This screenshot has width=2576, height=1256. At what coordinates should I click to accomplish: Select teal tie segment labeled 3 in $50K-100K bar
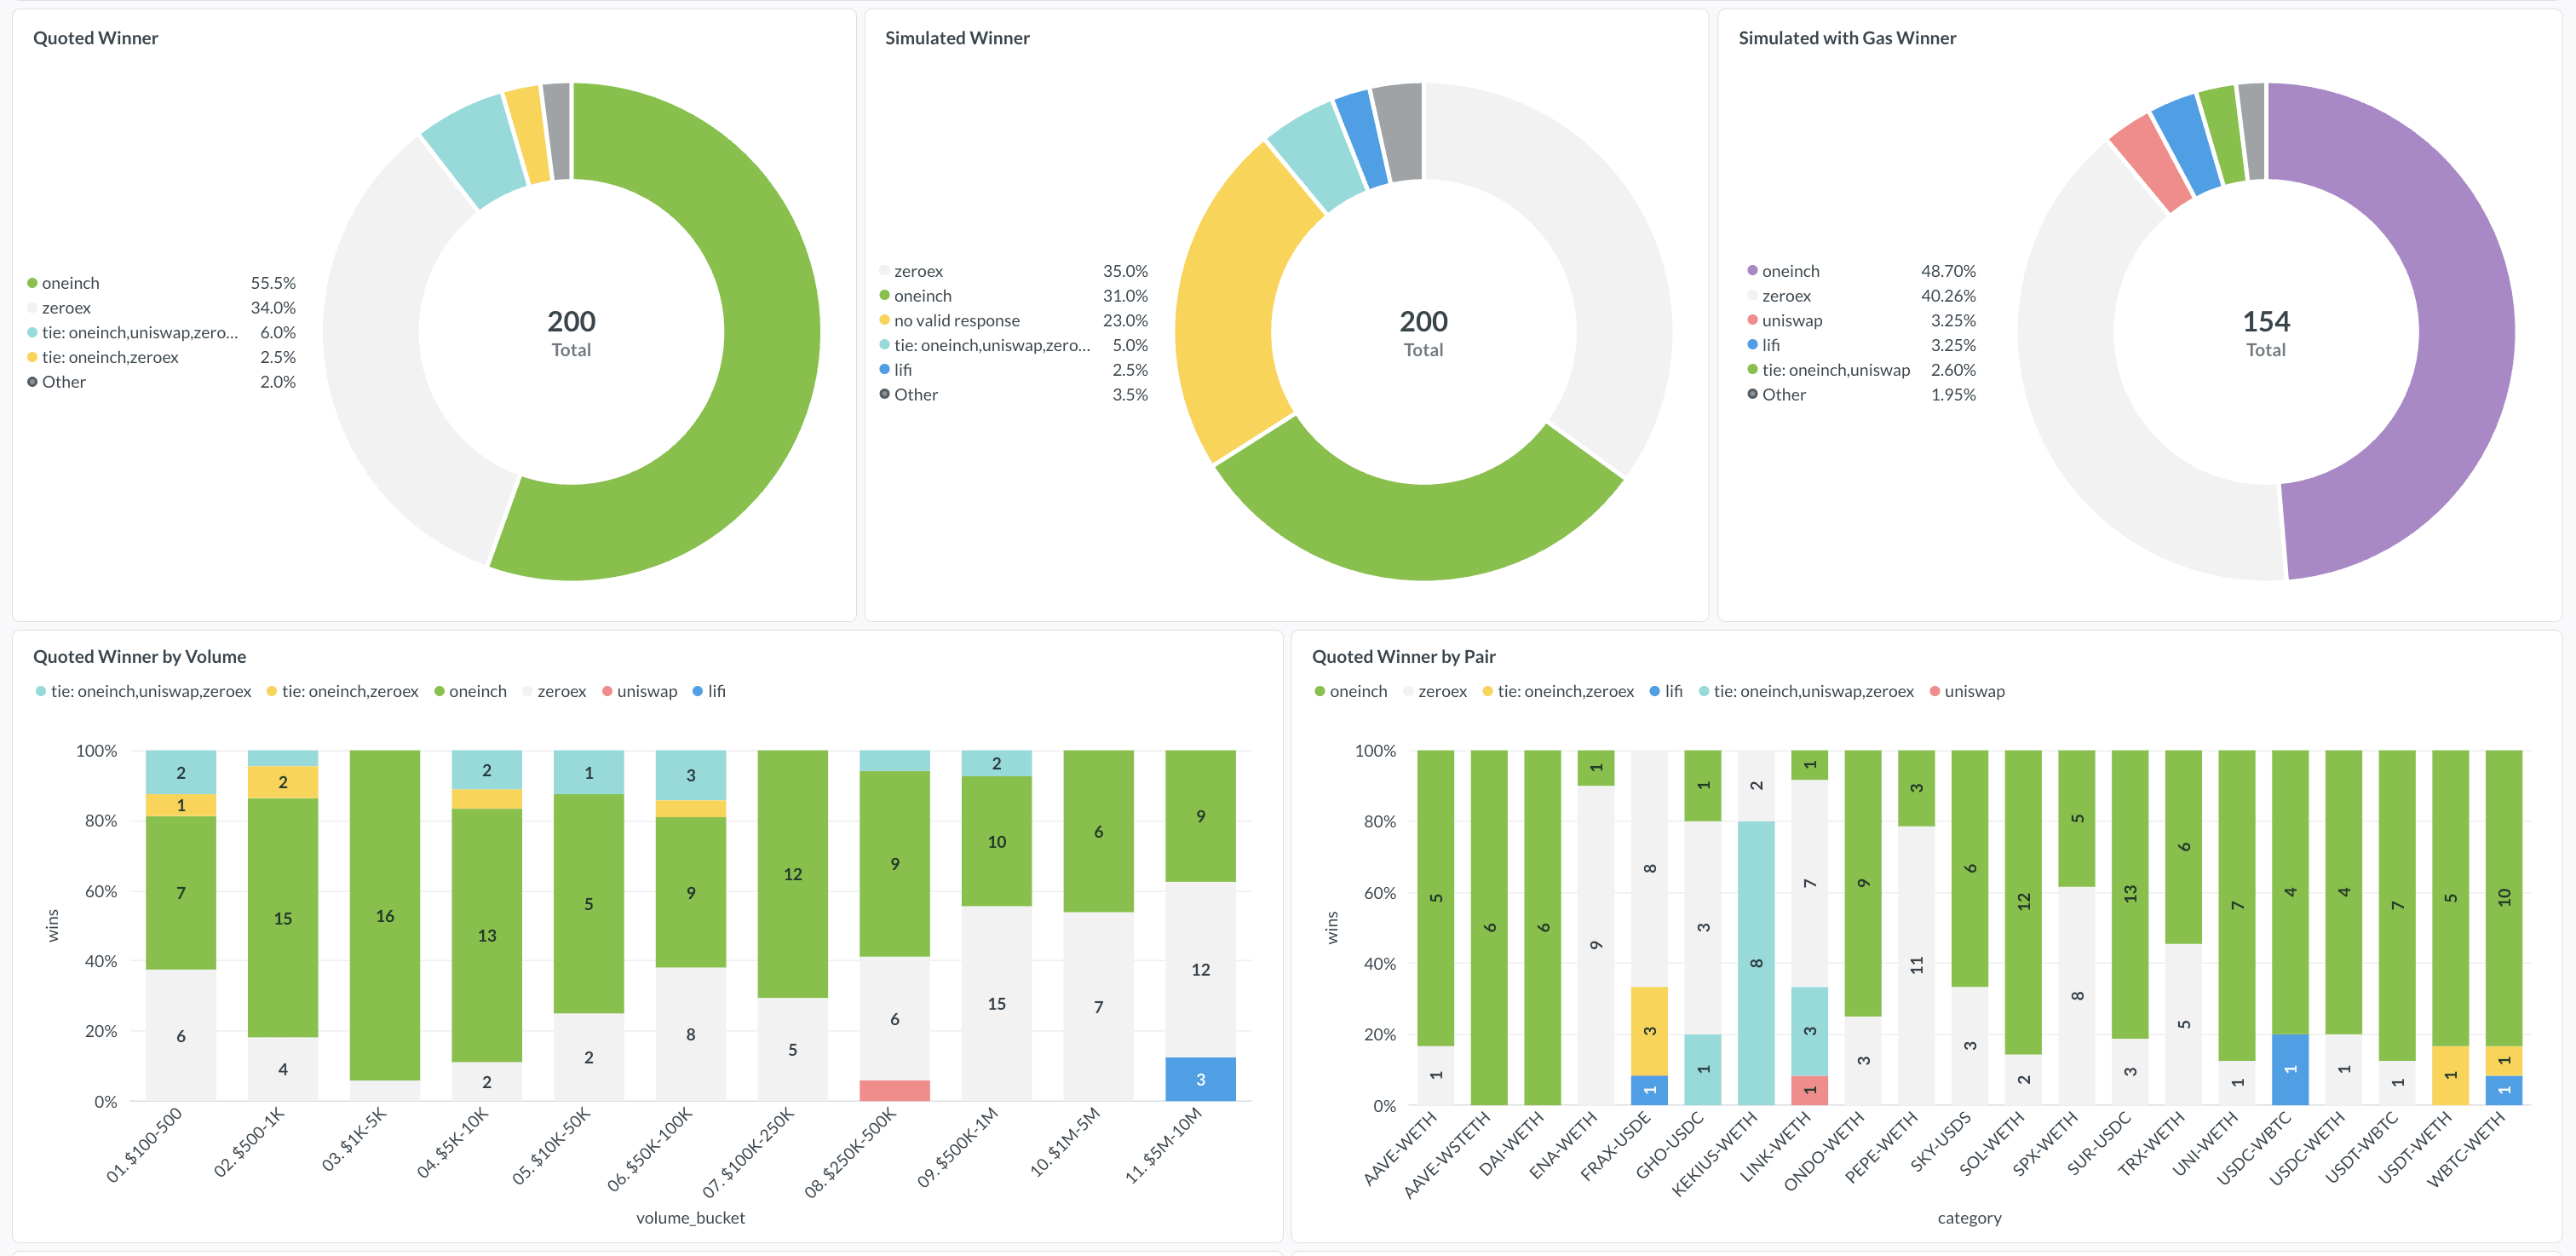690,775
